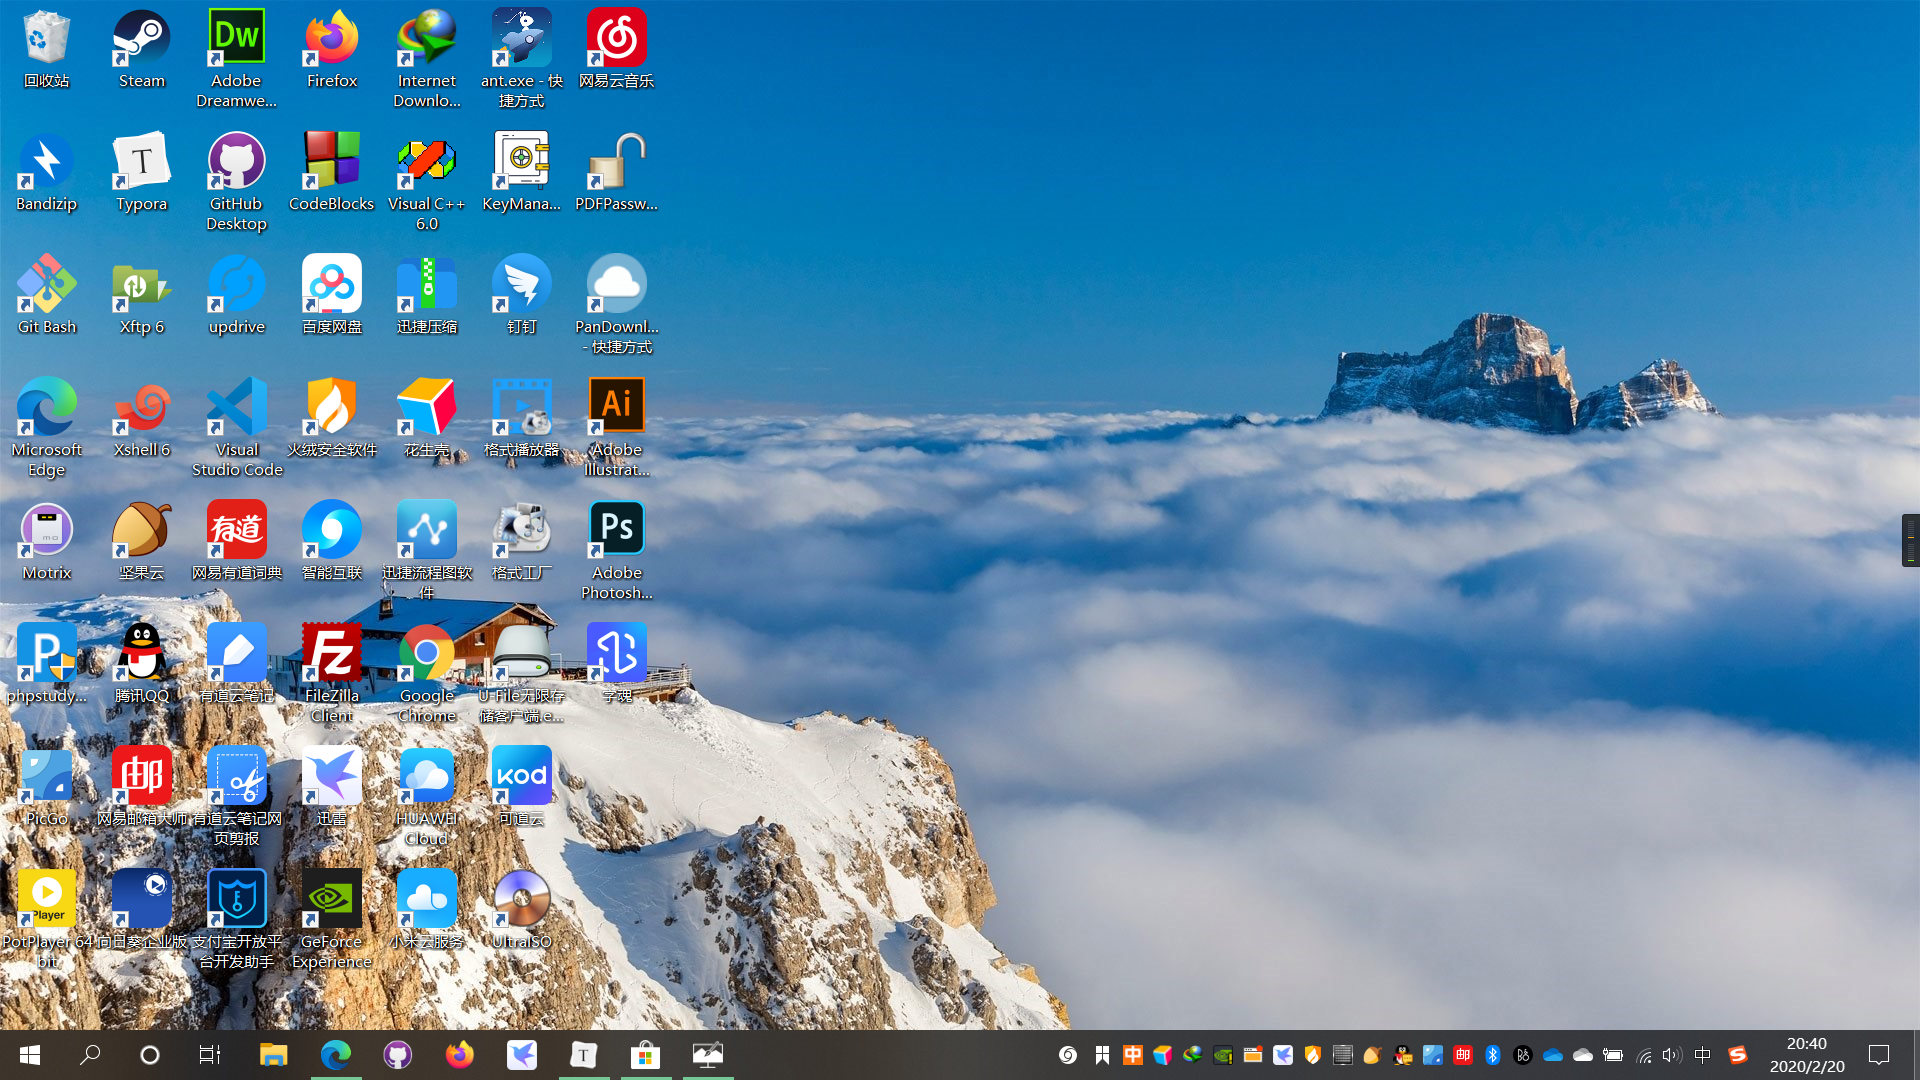Launch Google Chrome from desktop
The image size is (1920, 1080).
[426, 654]
